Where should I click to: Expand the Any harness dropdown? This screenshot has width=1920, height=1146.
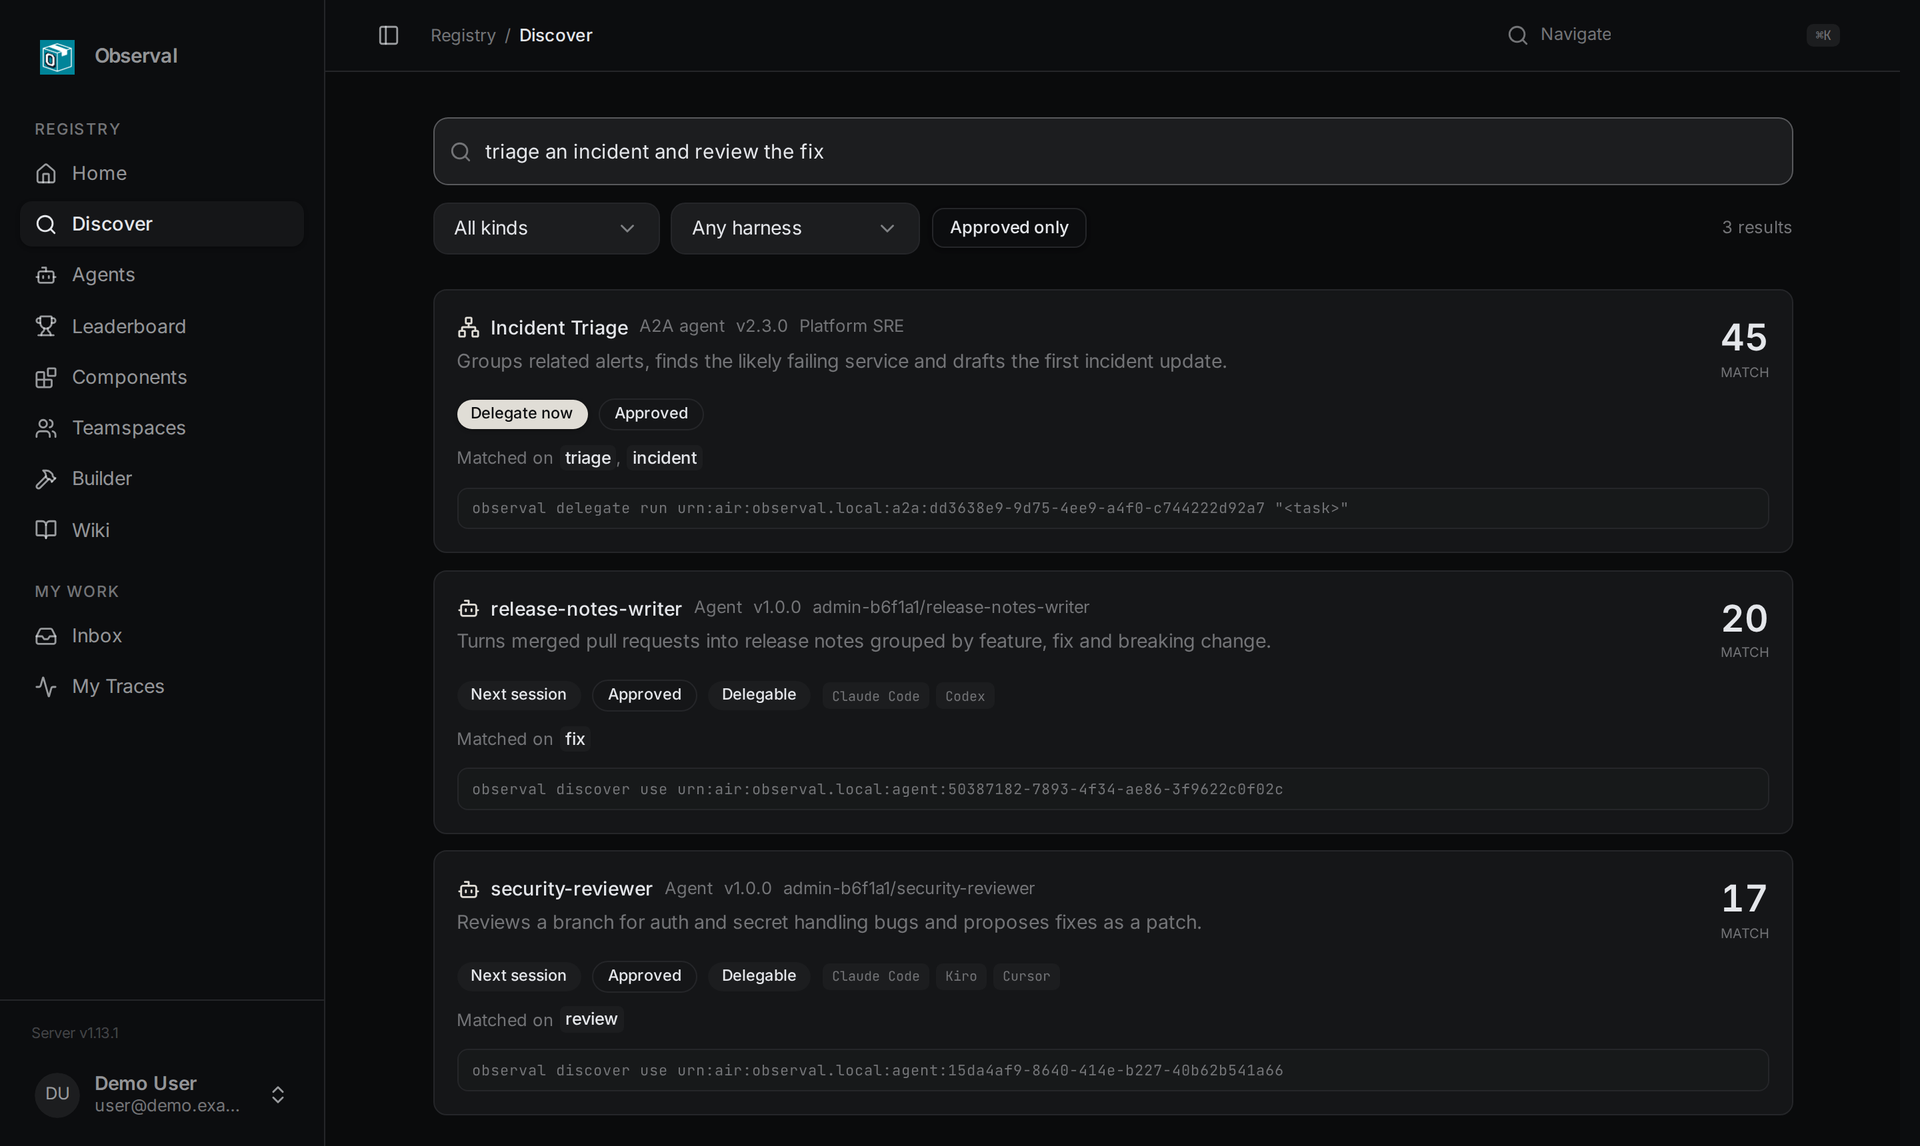tap(795, 228)
